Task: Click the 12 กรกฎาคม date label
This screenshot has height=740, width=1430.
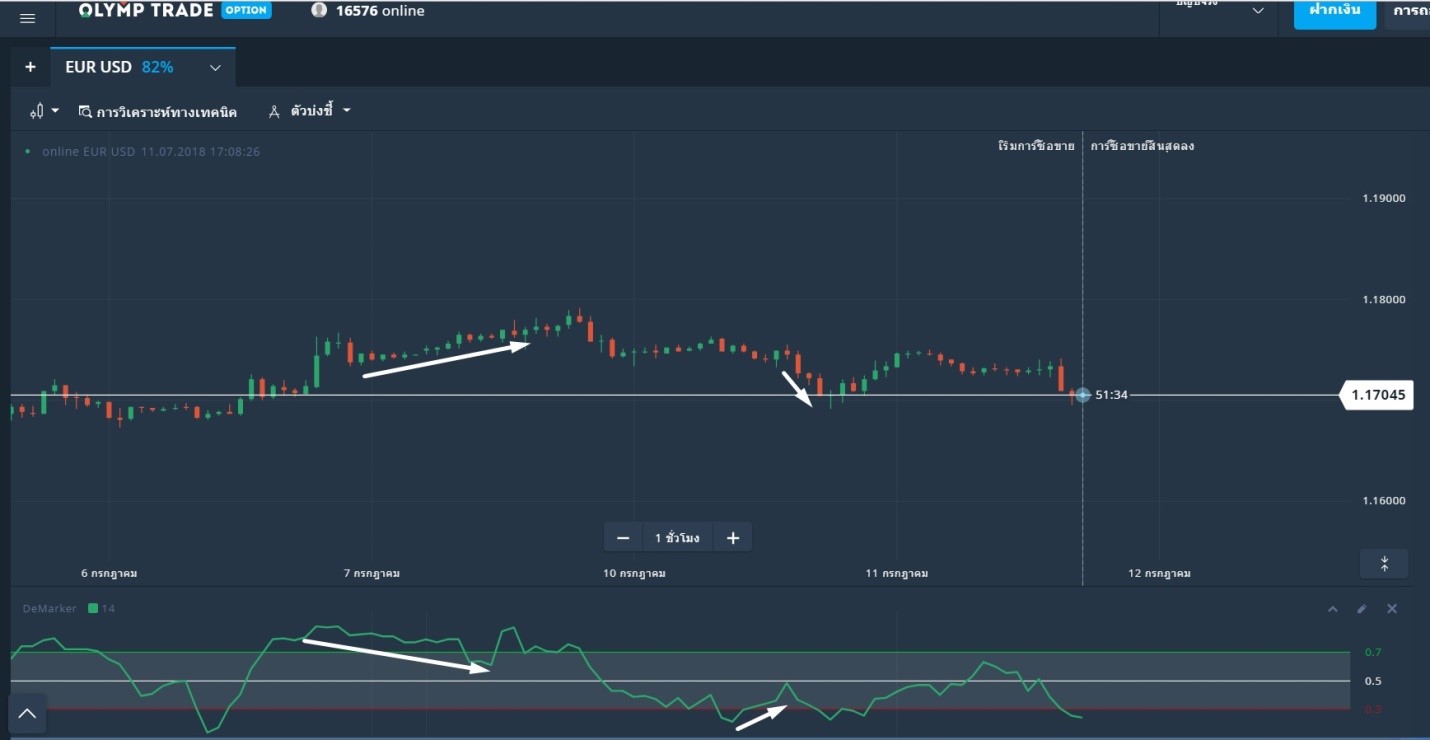Action: 1160,574
